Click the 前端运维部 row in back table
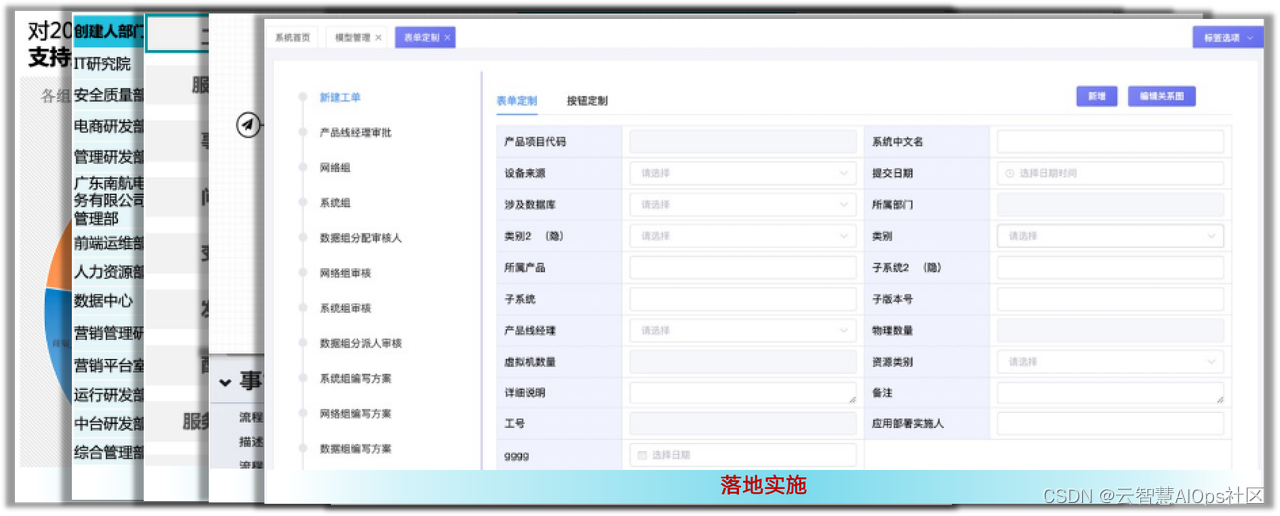 tap(109, 243)
